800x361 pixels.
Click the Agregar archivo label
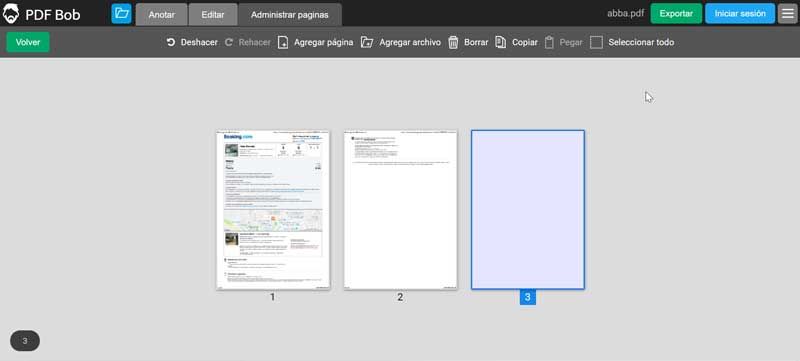click(410, 42)
